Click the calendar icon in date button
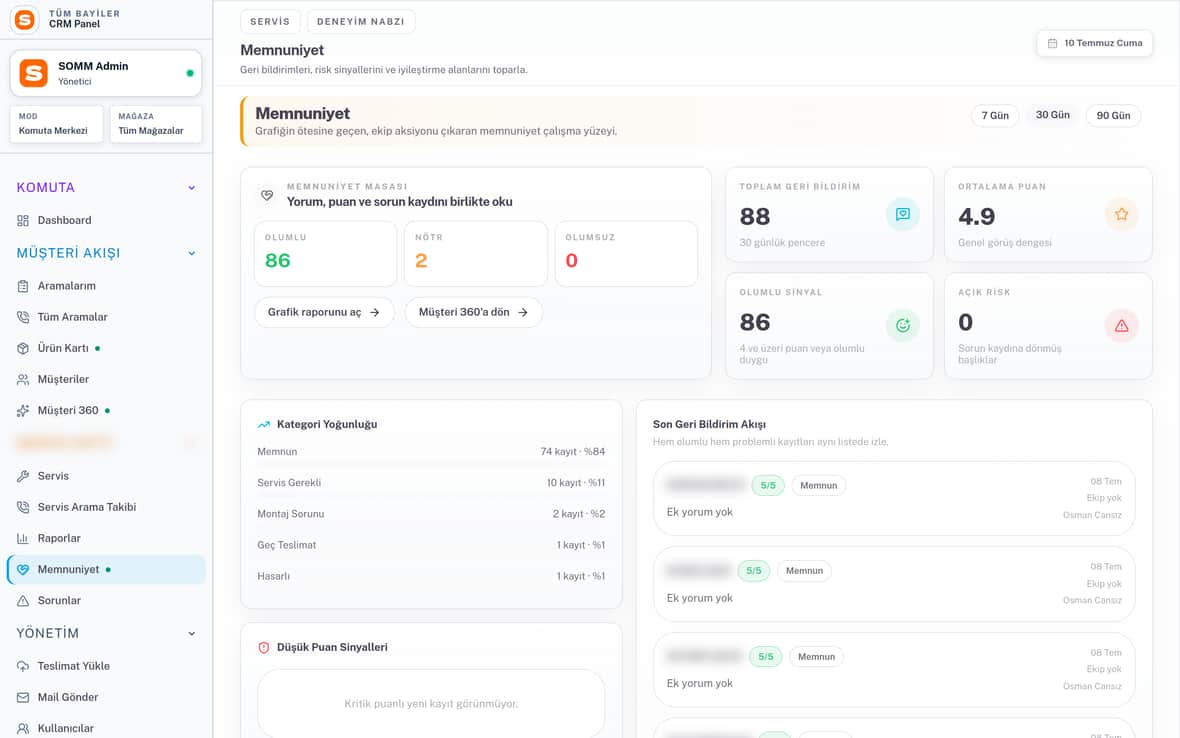1180x738 pixels. point(1052,44)
